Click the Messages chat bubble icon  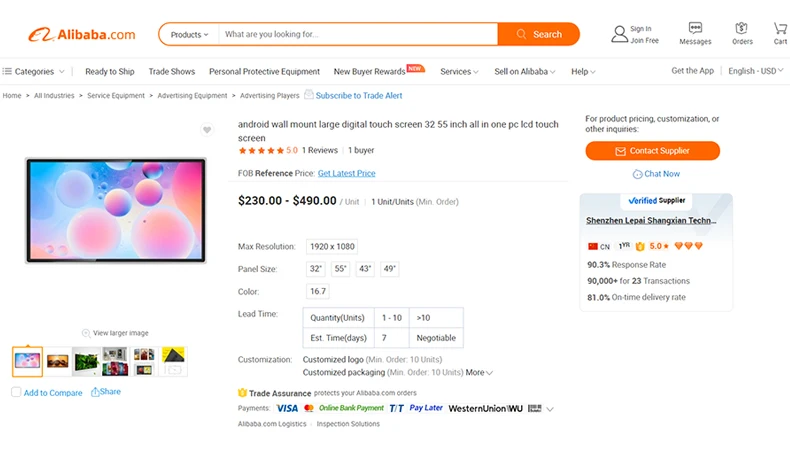click(x=695, y=28)
